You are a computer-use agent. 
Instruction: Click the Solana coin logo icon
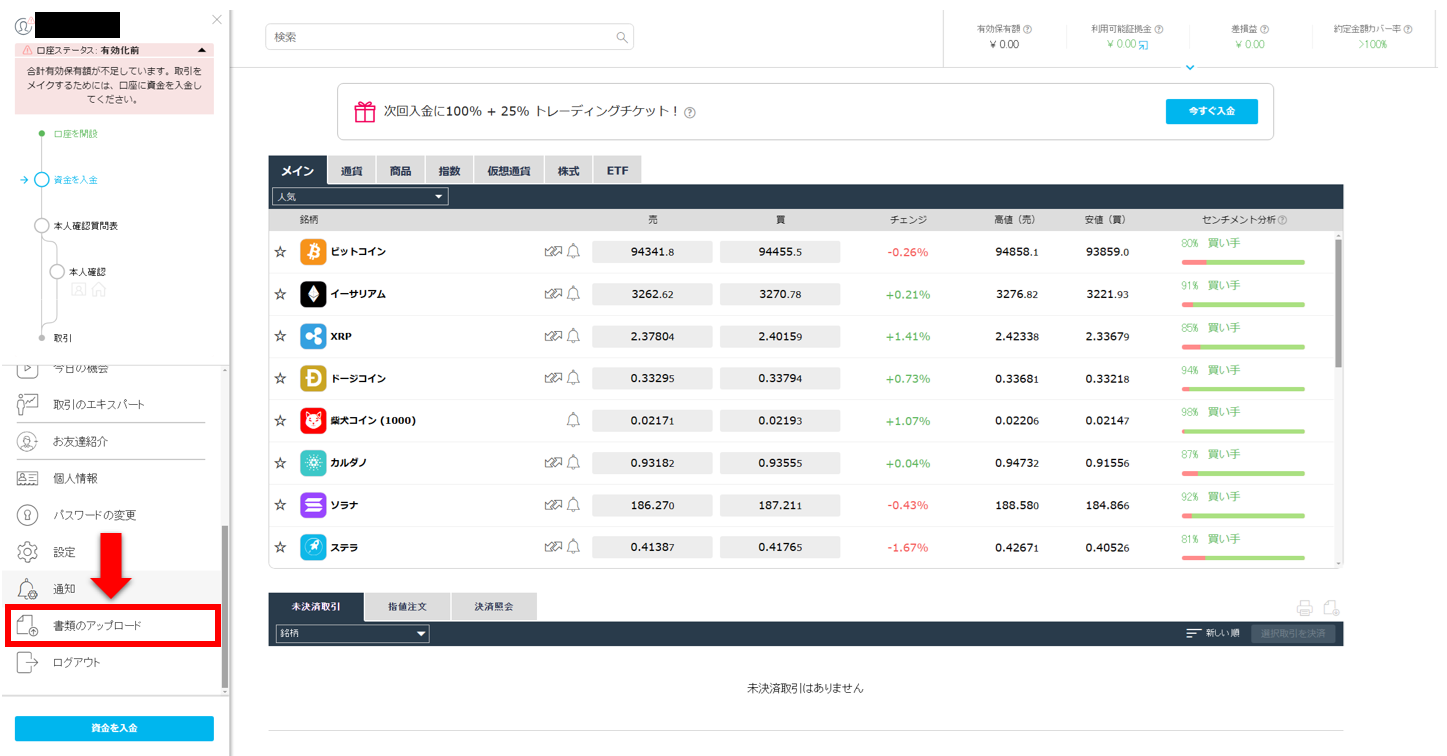(x=313, y=505)
